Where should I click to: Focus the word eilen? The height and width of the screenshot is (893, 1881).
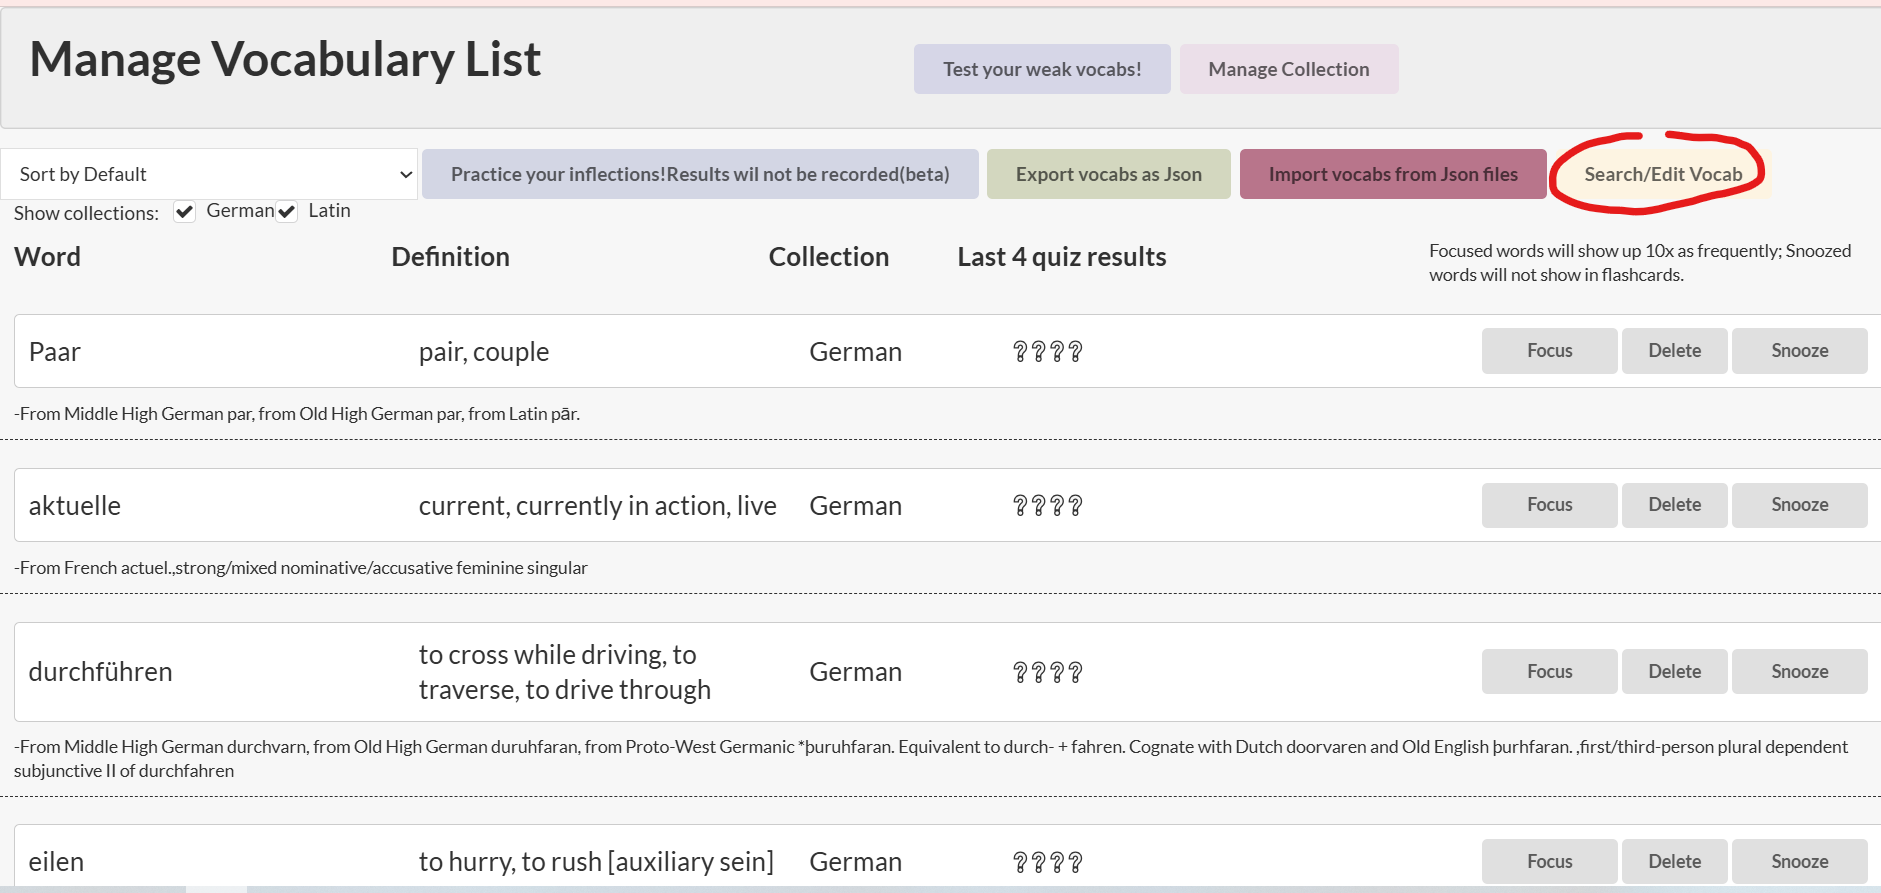click(x=1549, y=861)
